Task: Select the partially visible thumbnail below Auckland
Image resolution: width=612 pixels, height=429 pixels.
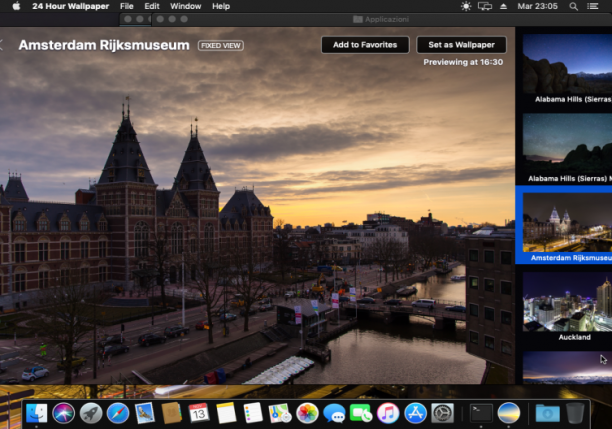Action: point(567,367)
